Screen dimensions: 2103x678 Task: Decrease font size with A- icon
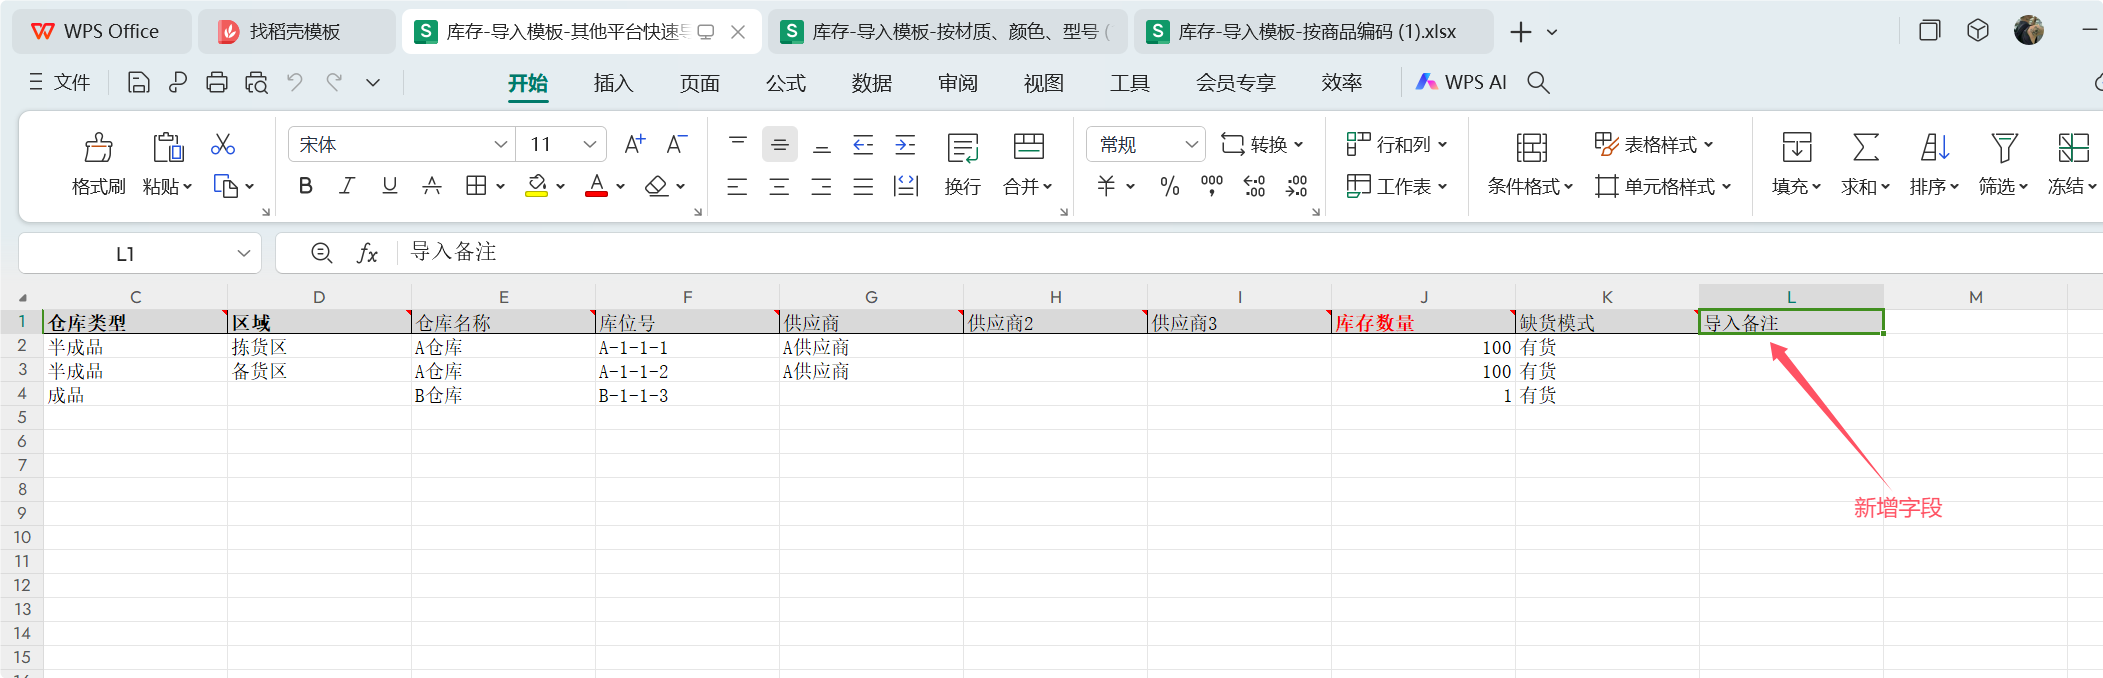(x=677, y=144)
